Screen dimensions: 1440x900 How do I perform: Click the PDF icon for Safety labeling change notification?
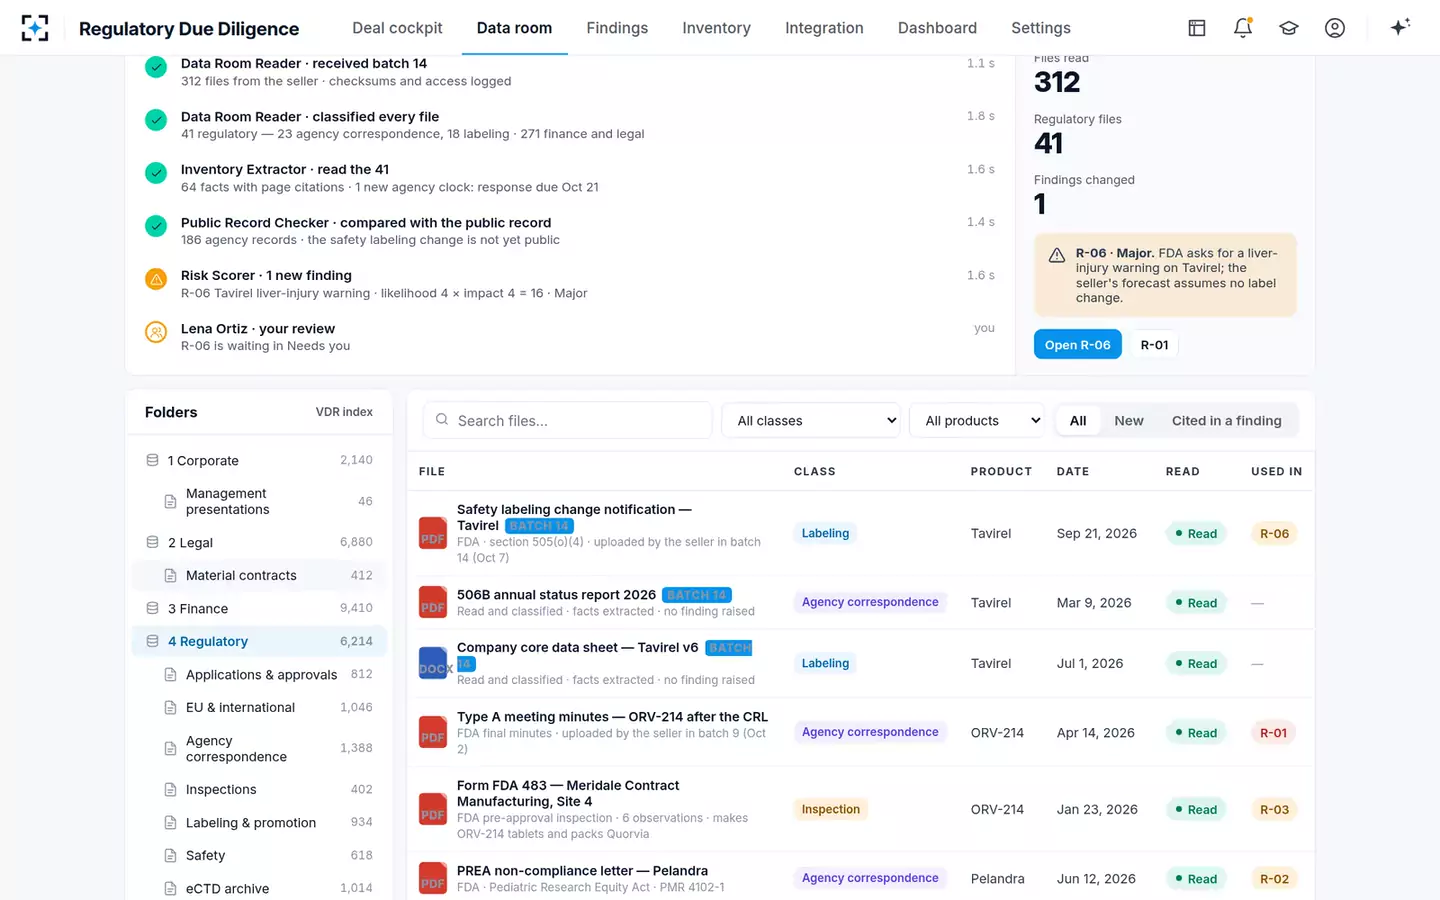pyautogui.click(x=433, y=533)
